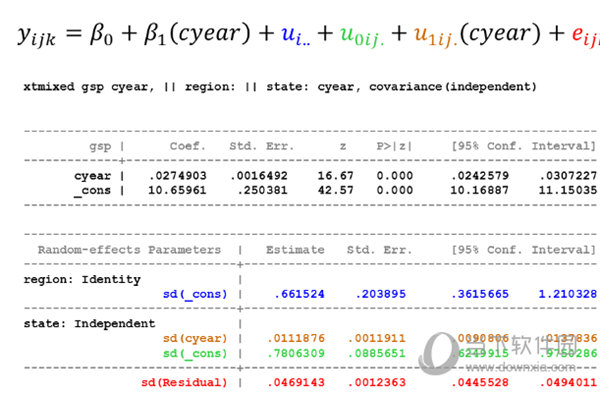
Task: Click the orange sd(cyear) label
Action: pyautogui.click(x=195, y=339)
